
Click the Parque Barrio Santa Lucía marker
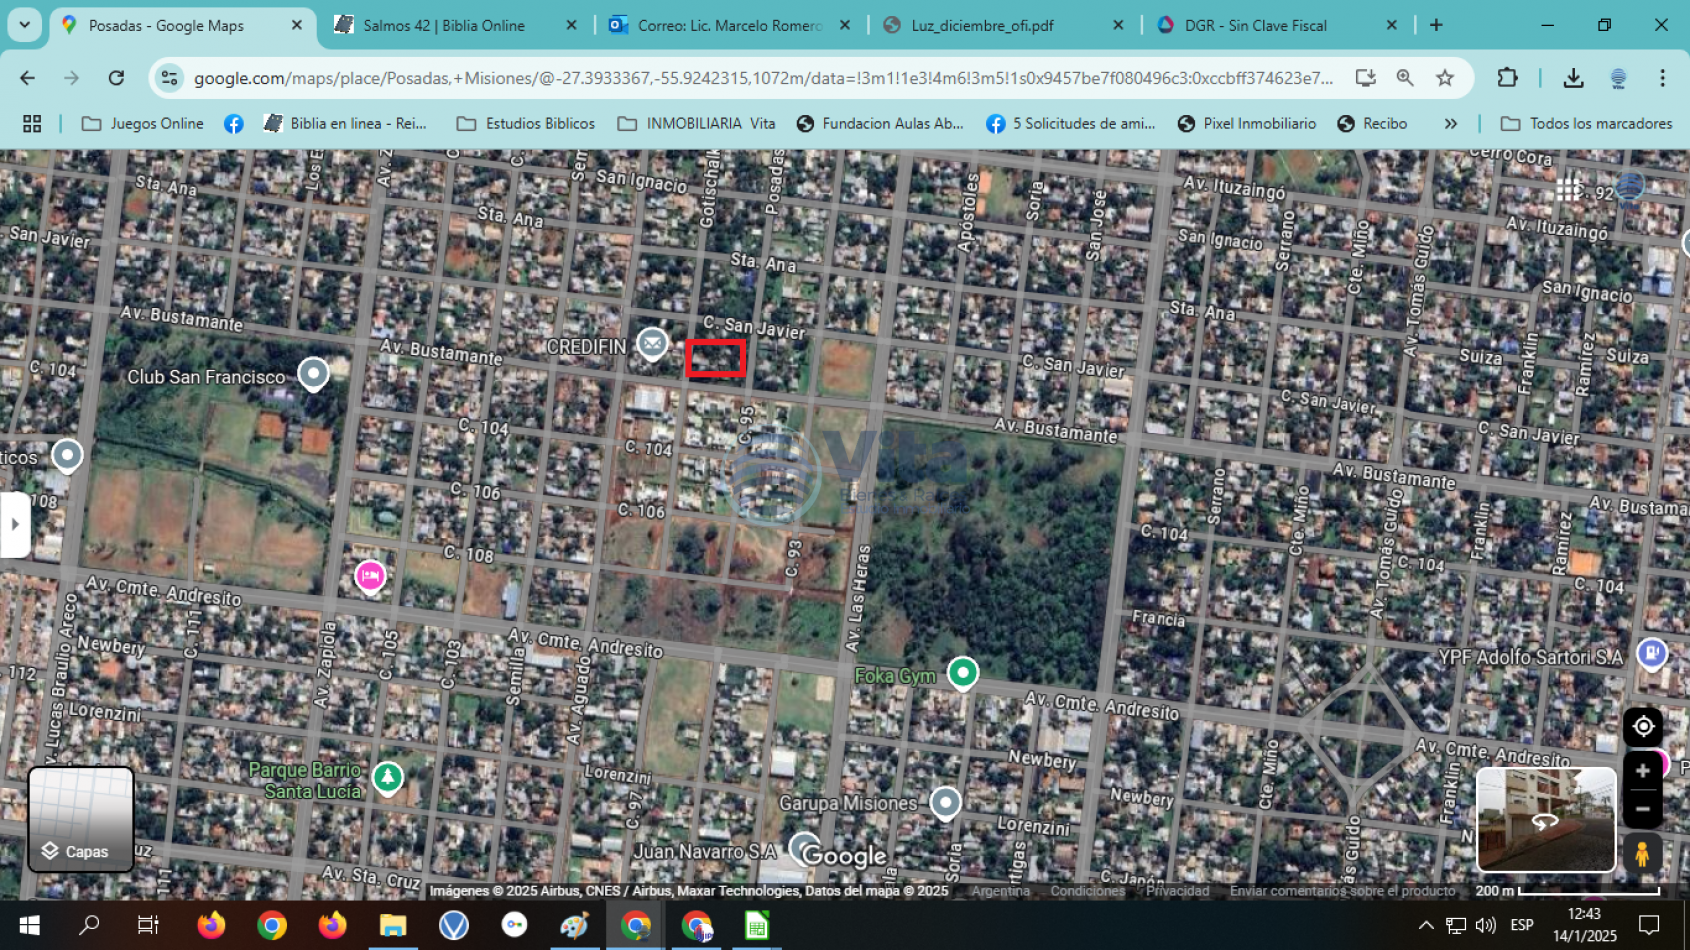click(387, 777)
